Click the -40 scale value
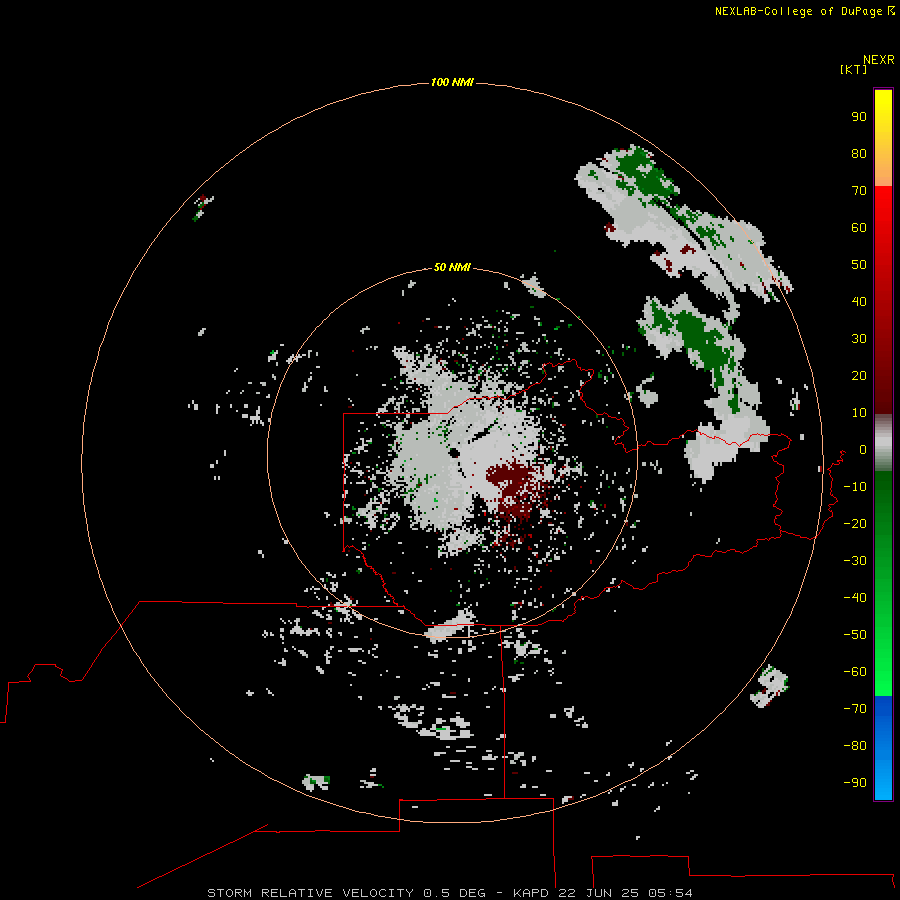Viewport: 900px width, 900px height. [x=855, y=598]
